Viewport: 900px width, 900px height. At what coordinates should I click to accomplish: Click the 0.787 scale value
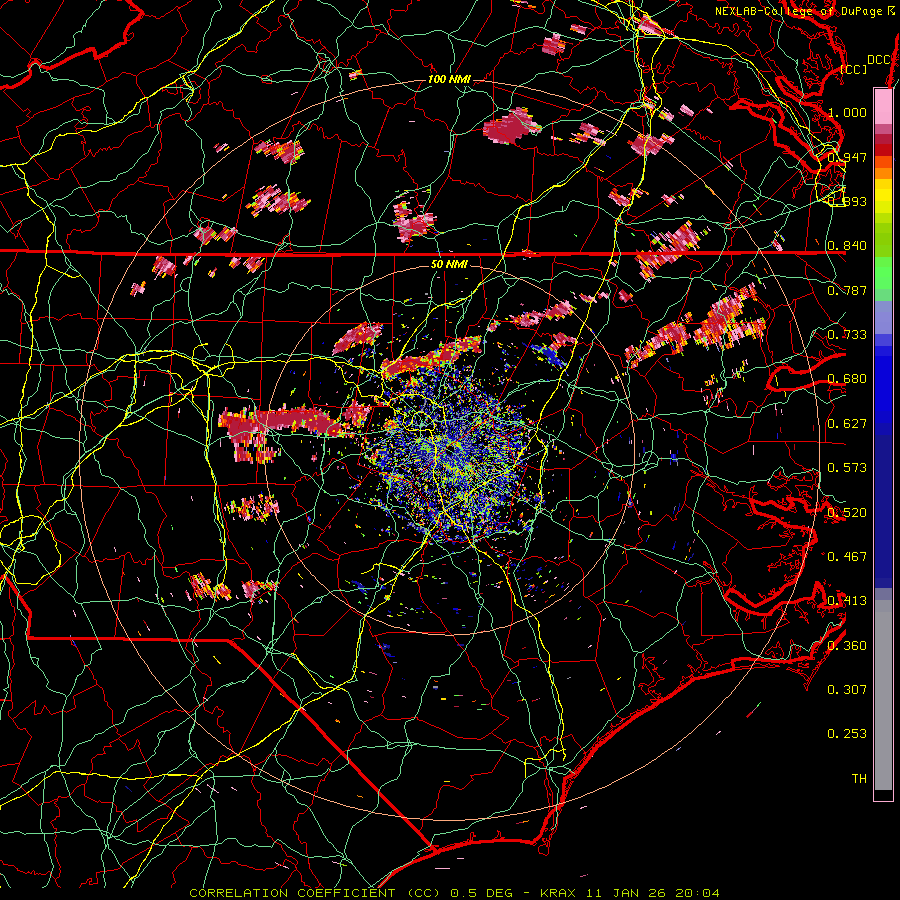click(847, 290)
